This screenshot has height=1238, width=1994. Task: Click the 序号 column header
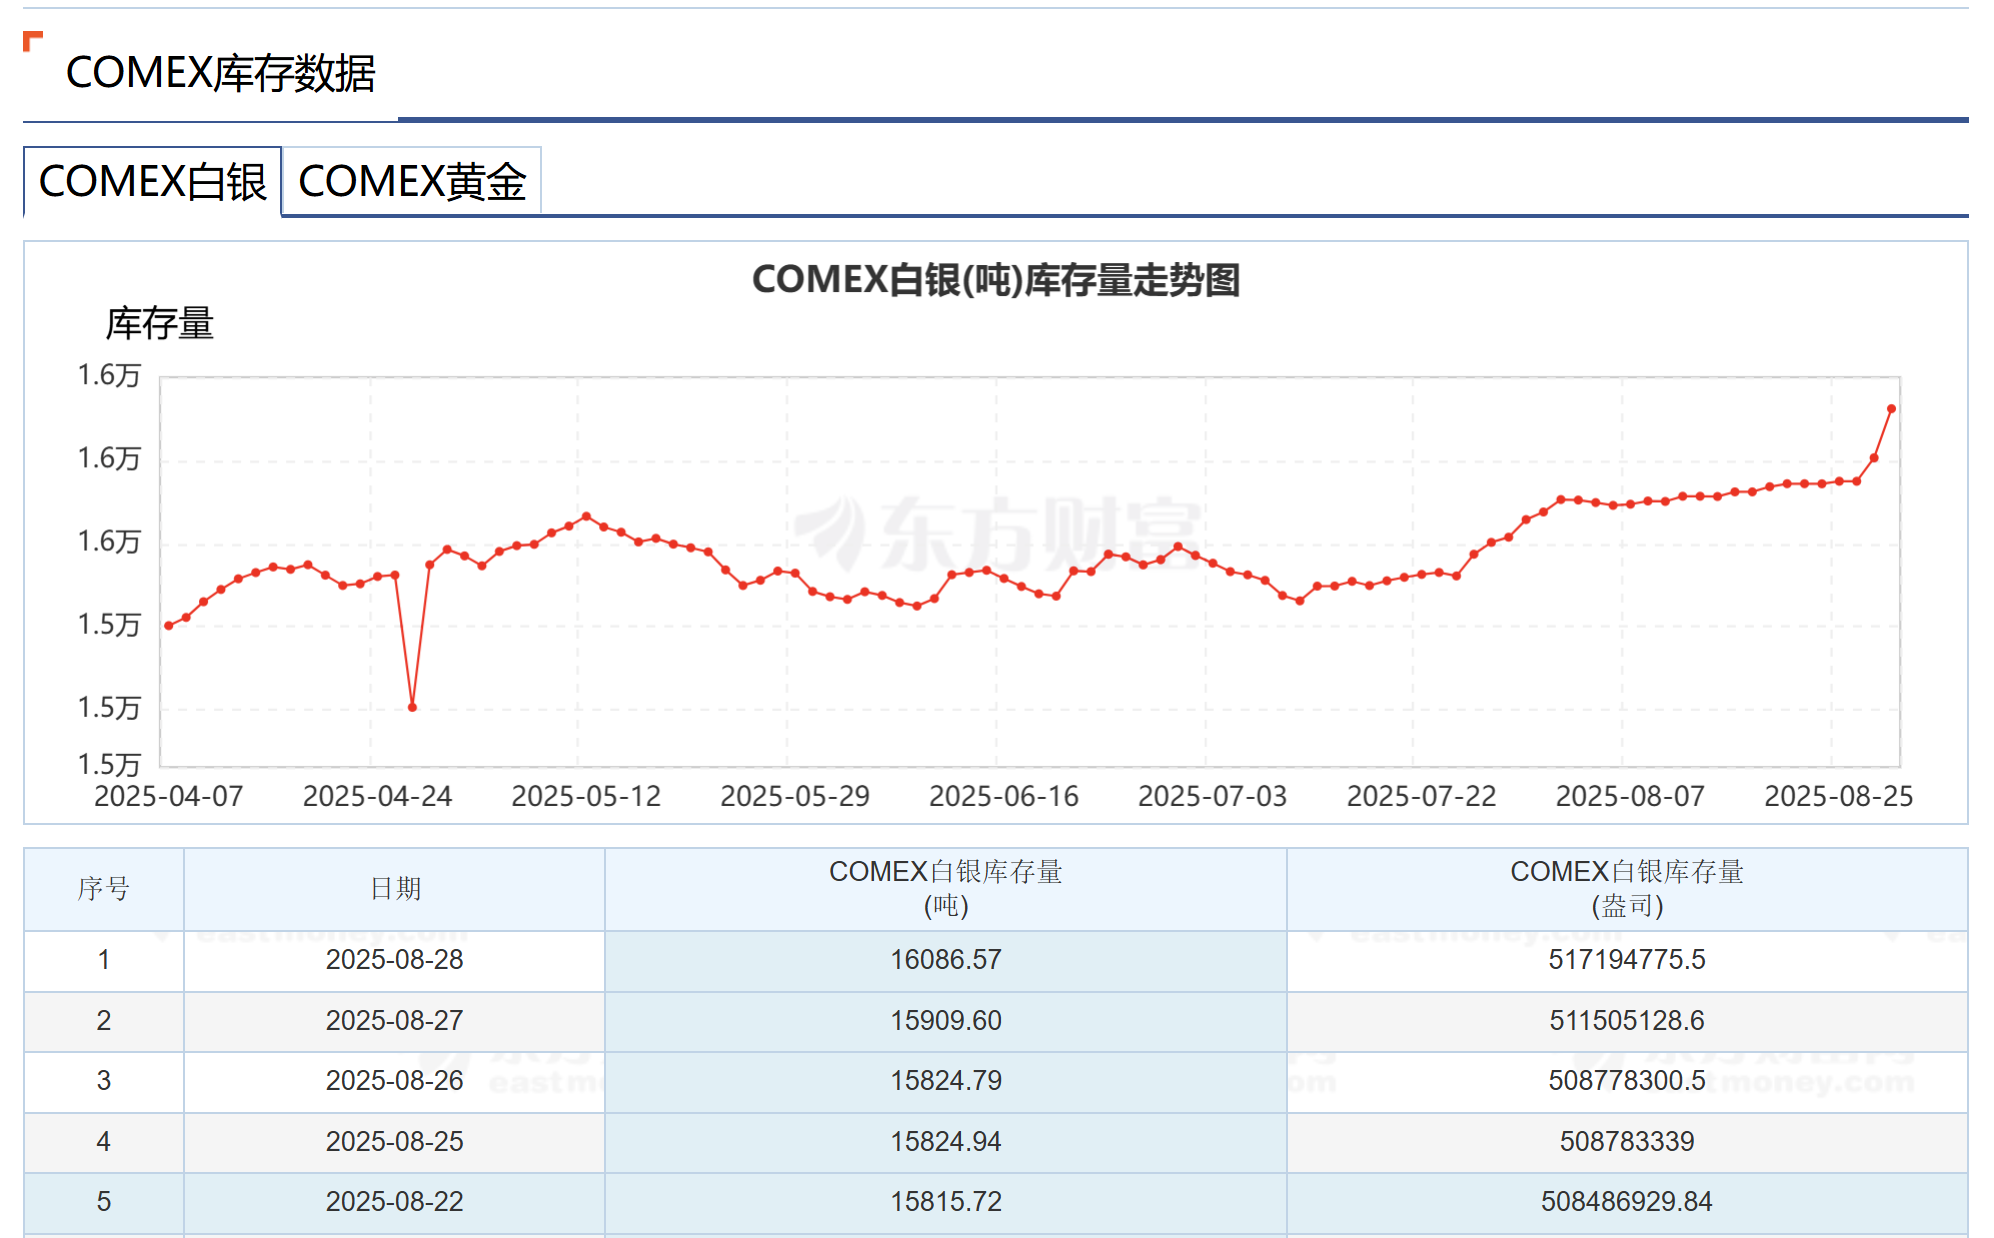(x=103, y=888)
